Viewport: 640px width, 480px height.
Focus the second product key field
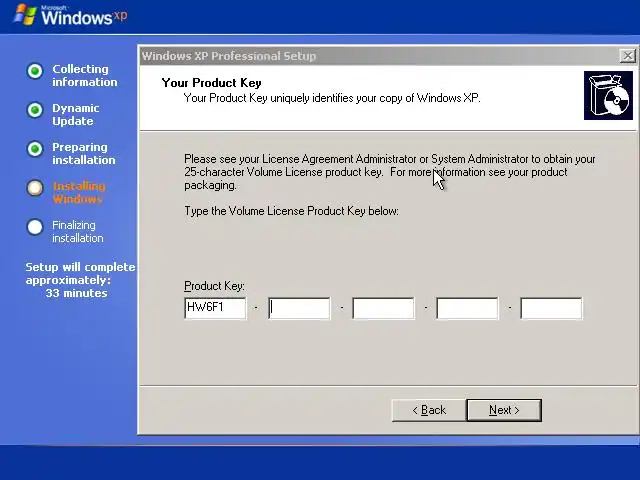(299, 308)
